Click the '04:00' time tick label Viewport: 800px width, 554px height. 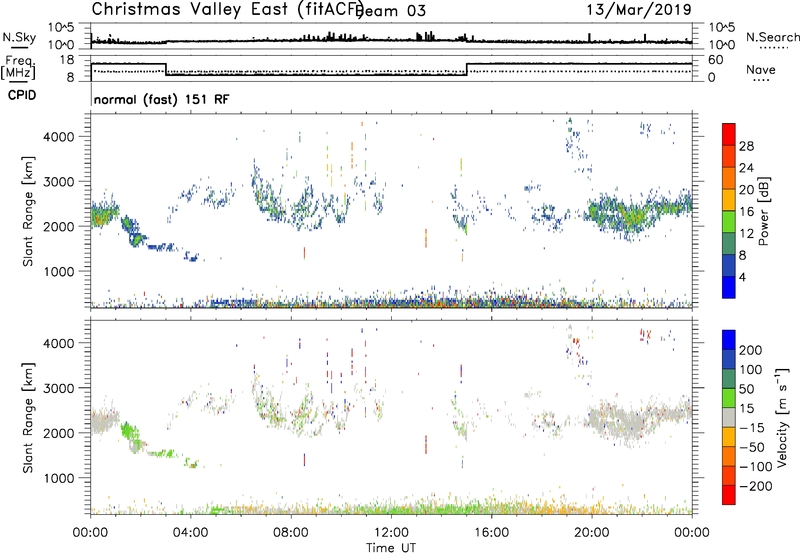[x=191, y=533]
